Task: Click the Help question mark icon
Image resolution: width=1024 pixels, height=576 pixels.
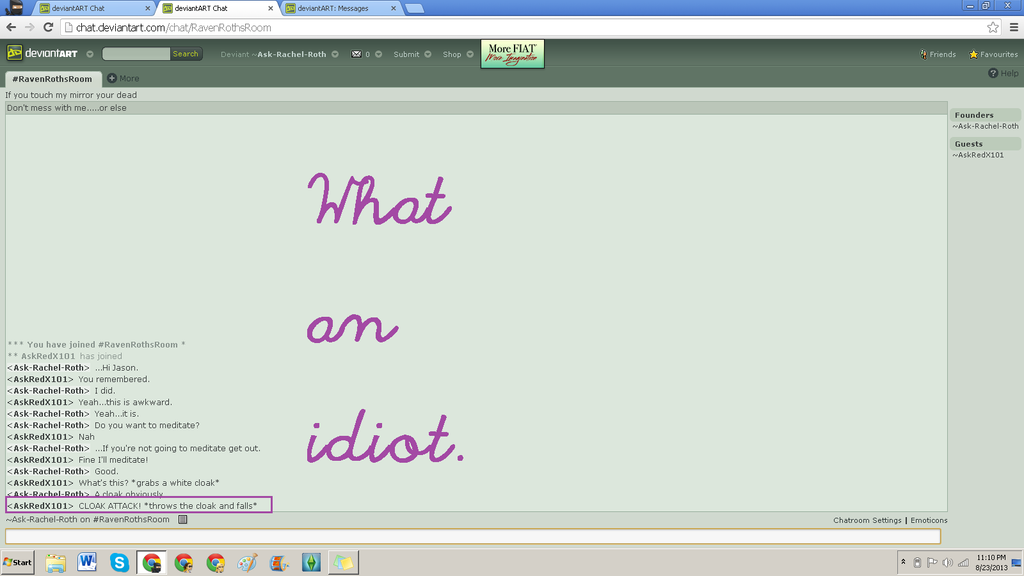Action: pyautogui.click(x=993, y=73)
